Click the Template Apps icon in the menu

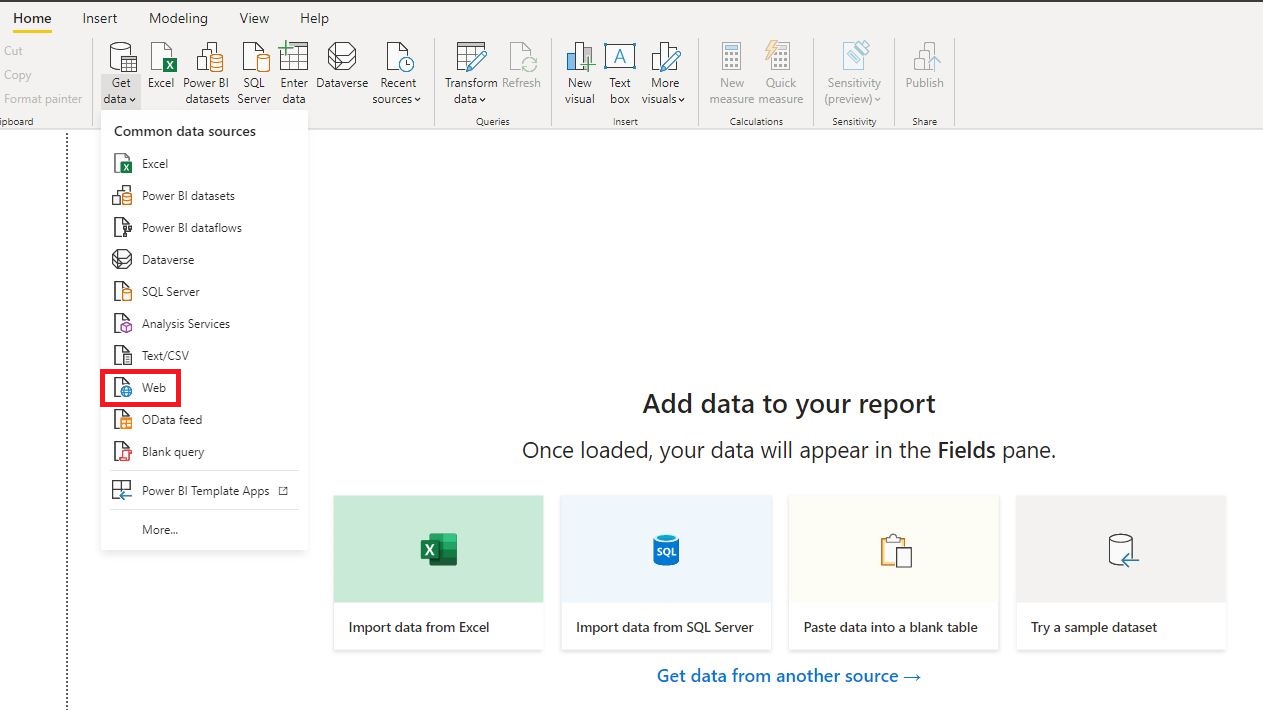point(122,491)
